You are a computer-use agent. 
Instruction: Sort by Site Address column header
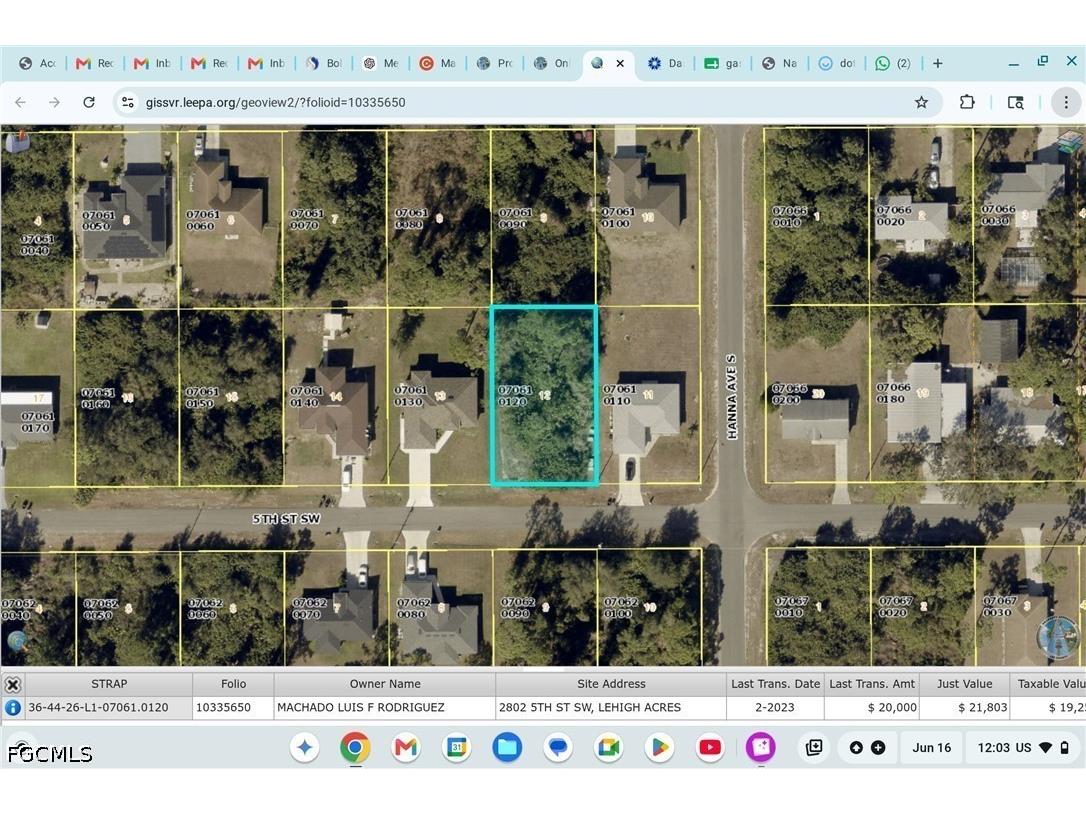[x=611, y=684]
